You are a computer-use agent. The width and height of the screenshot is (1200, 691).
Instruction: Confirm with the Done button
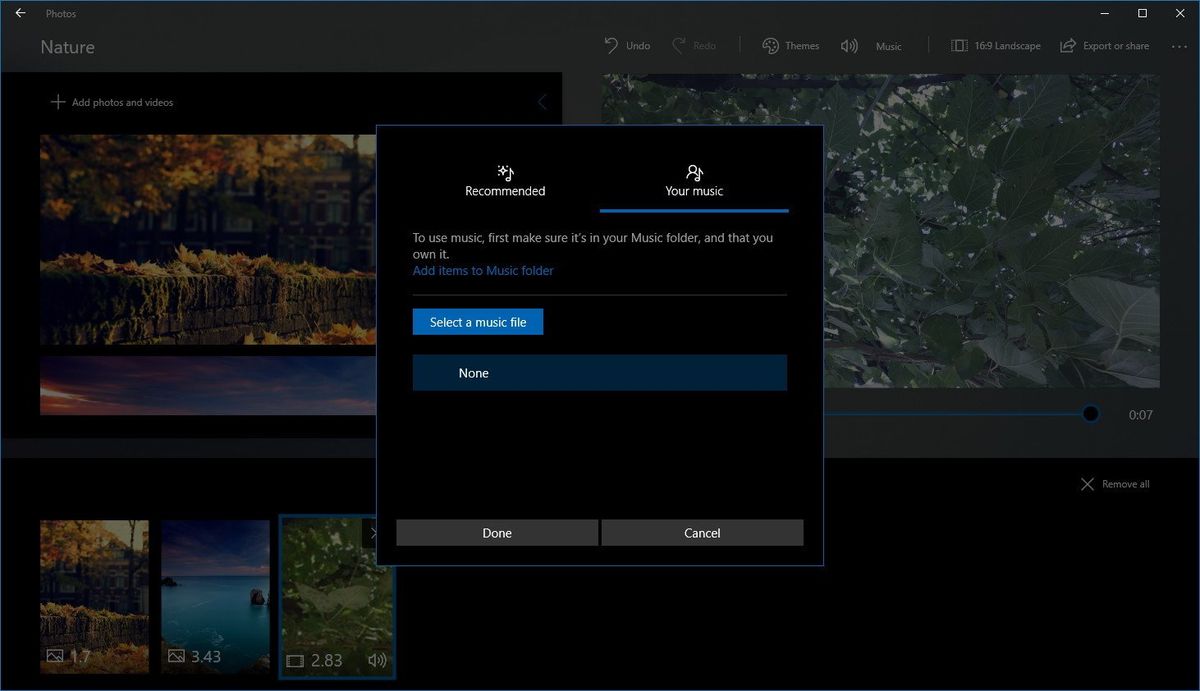(496, 532)
